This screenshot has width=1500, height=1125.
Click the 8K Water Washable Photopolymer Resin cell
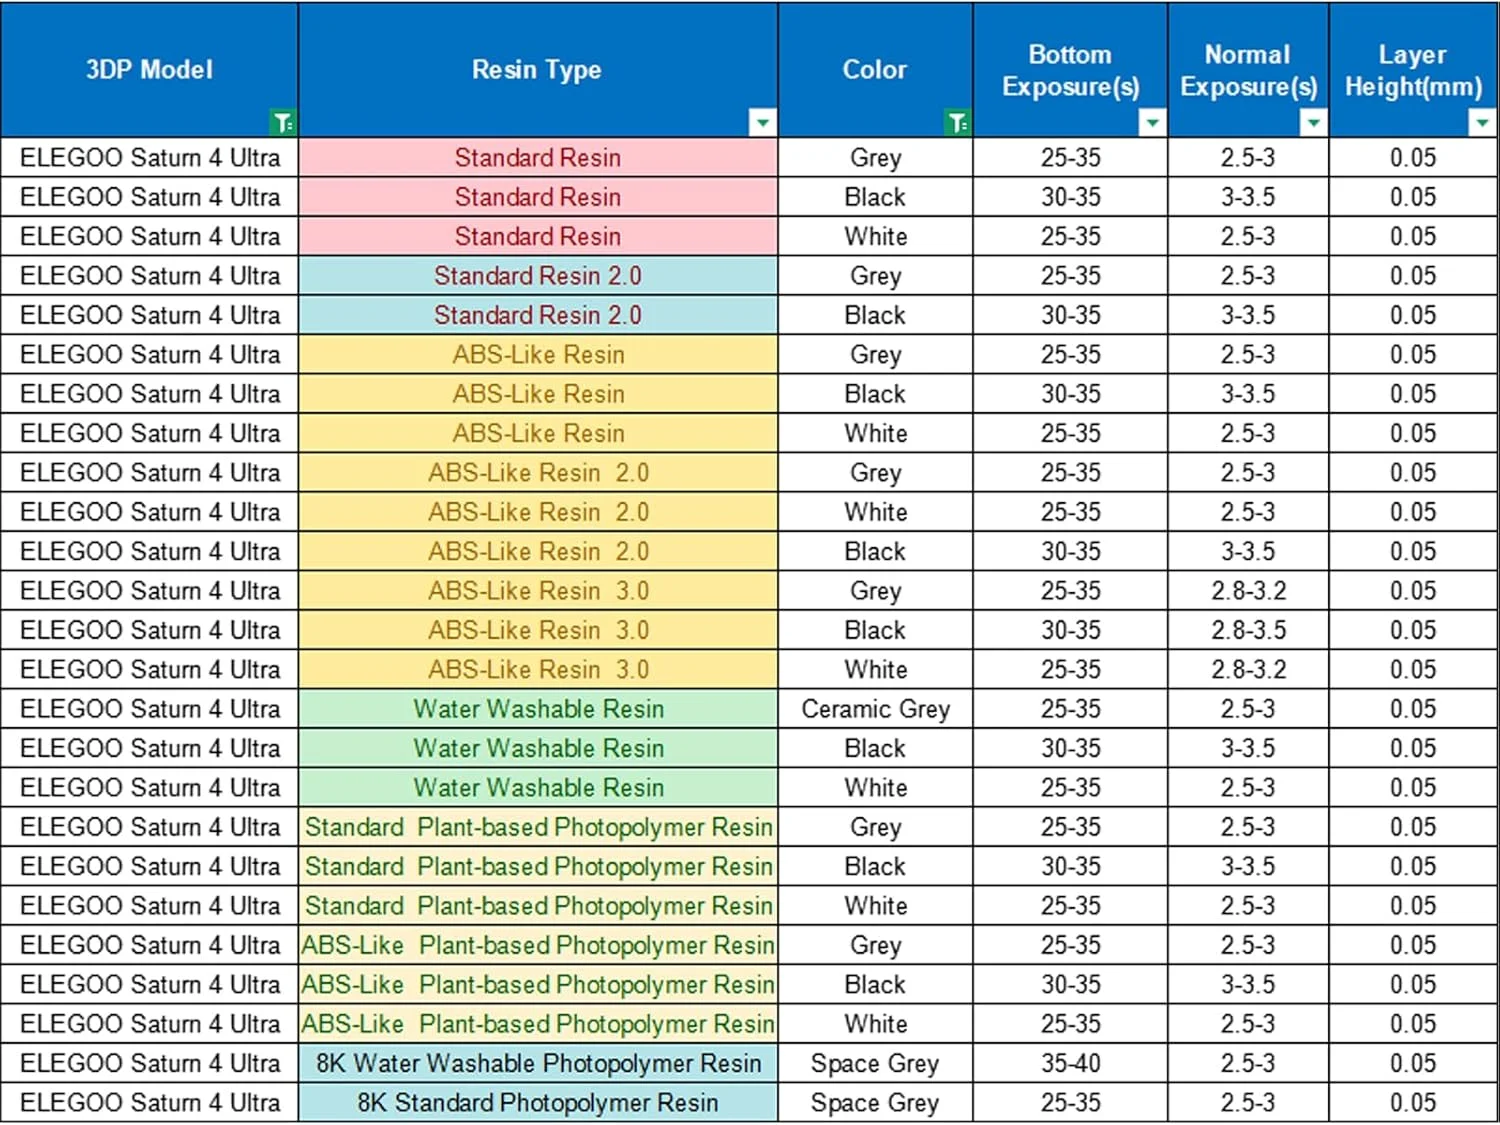tap(538, 1063)
